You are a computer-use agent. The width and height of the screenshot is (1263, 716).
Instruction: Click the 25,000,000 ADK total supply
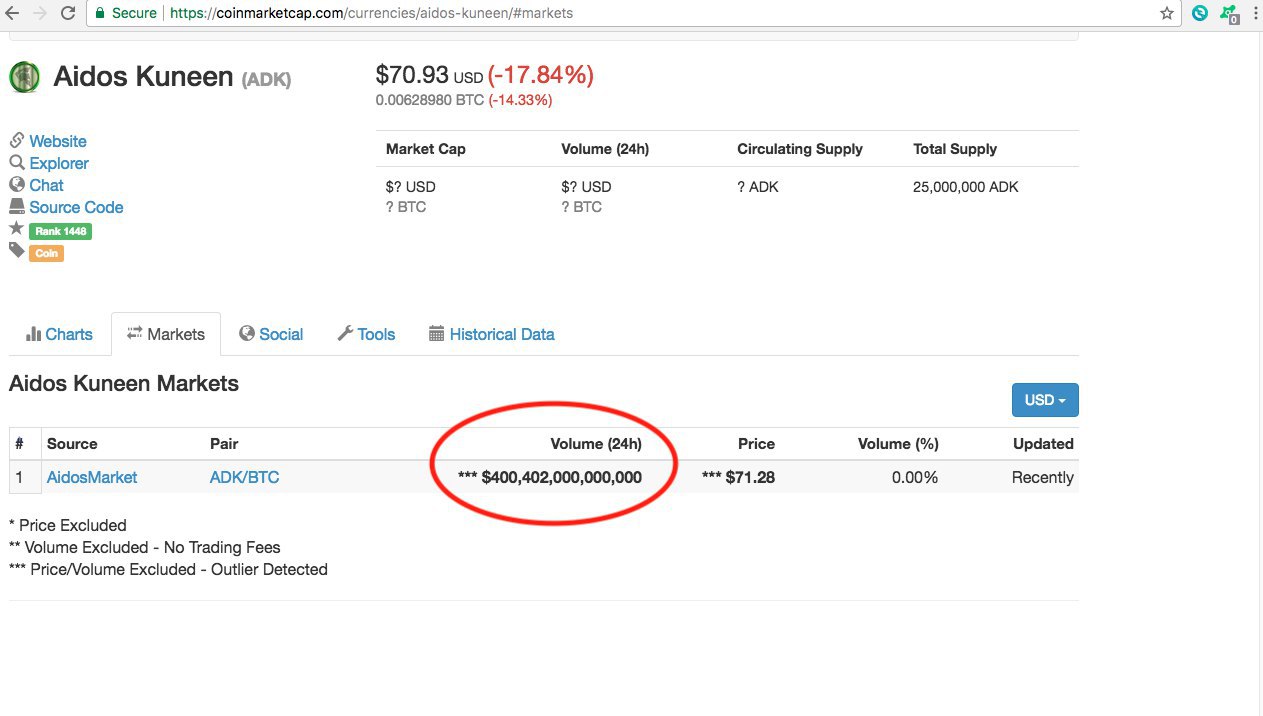(x=966, y=186)
